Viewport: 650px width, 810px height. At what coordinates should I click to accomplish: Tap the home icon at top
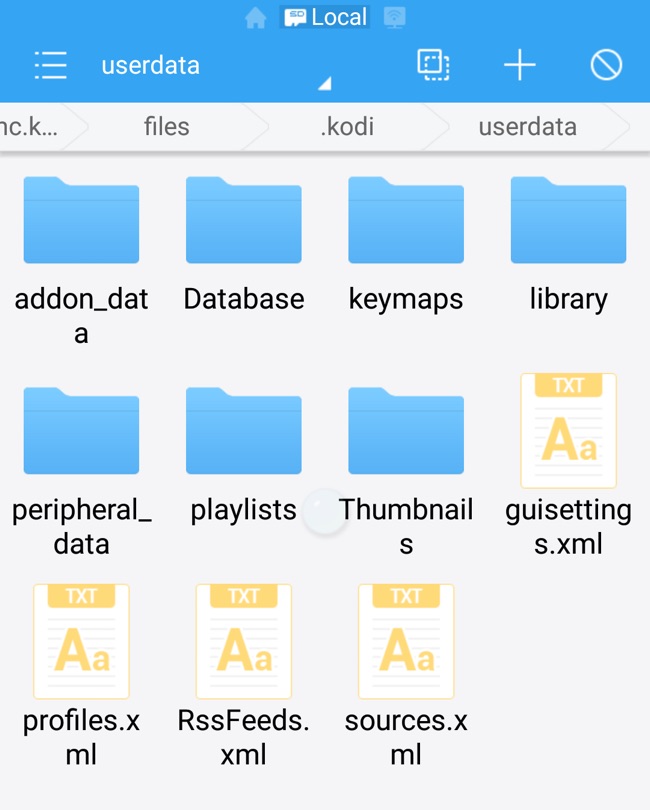[256, 18]
